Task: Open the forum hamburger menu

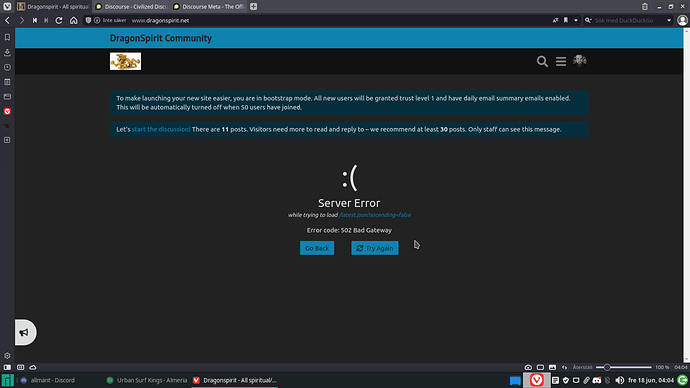Action: [561, 61]
